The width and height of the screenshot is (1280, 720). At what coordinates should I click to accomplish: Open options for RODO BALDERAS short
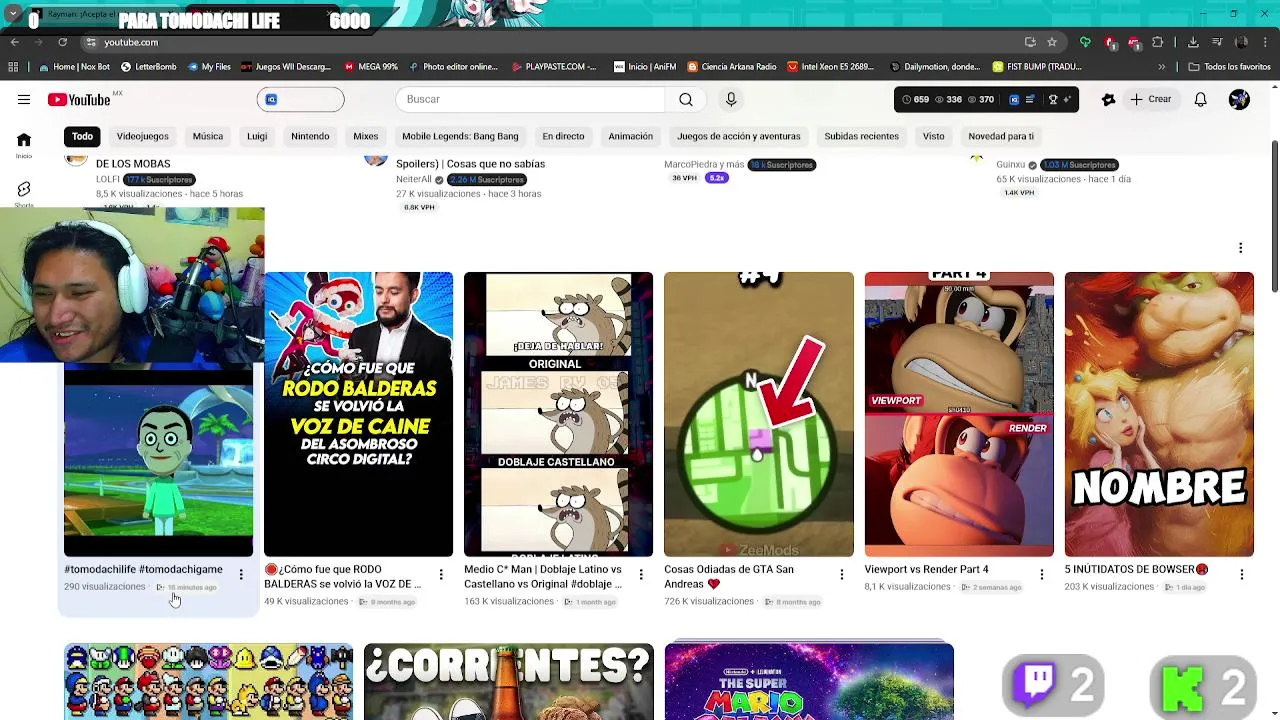coord(441,574)
